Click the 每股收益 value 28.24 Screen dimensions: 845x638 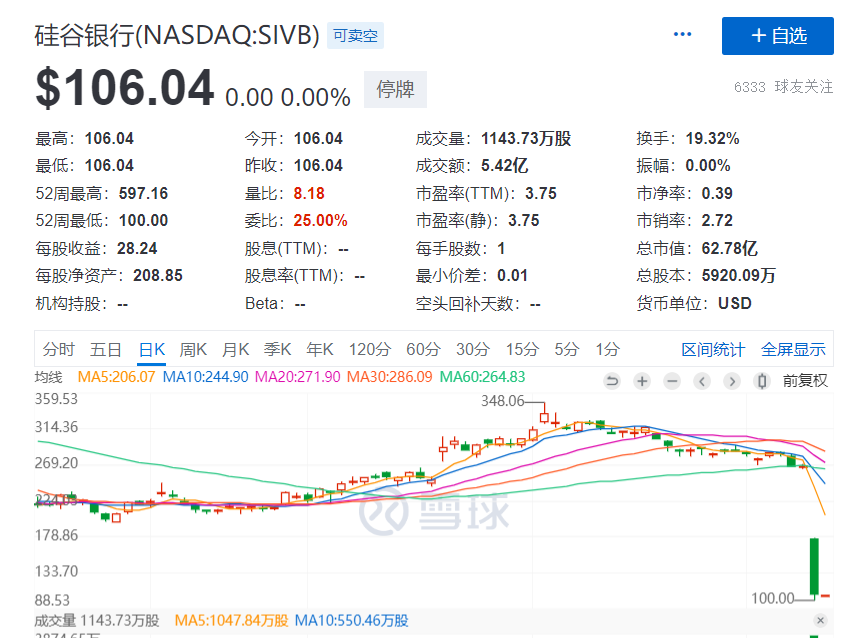[137, 248]
